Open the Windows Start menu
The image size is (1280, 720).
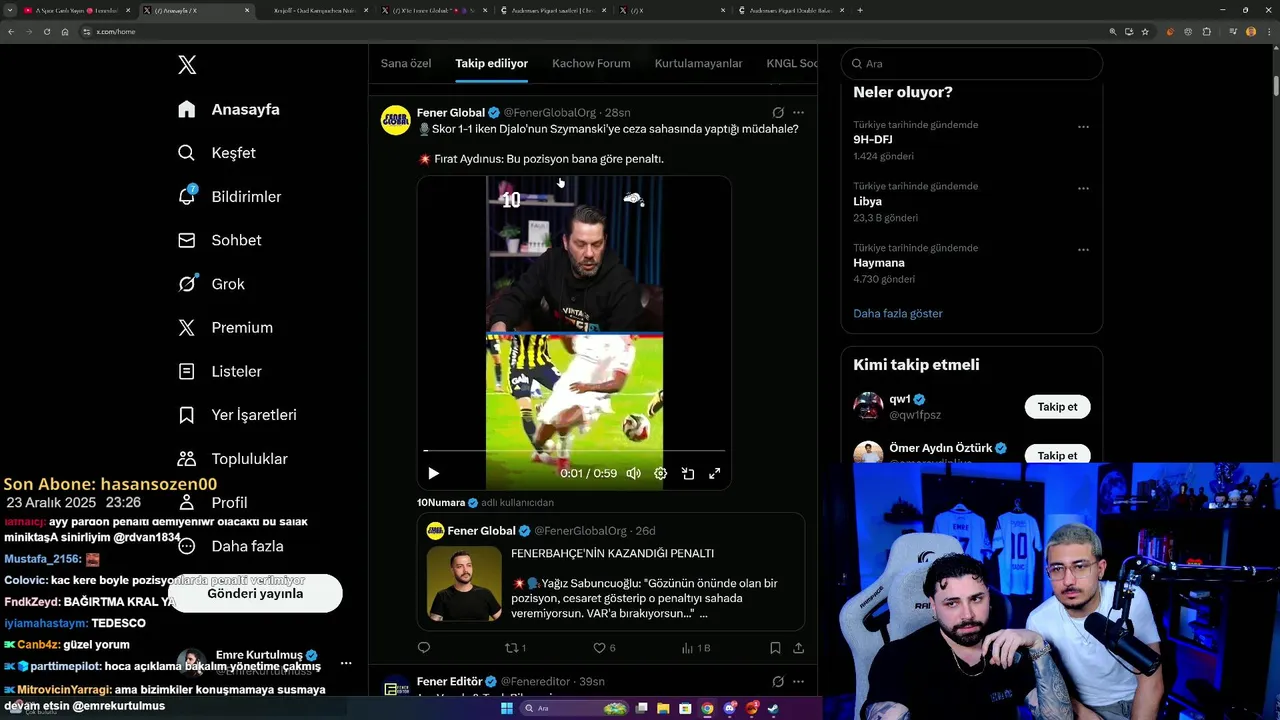point(507,708)
